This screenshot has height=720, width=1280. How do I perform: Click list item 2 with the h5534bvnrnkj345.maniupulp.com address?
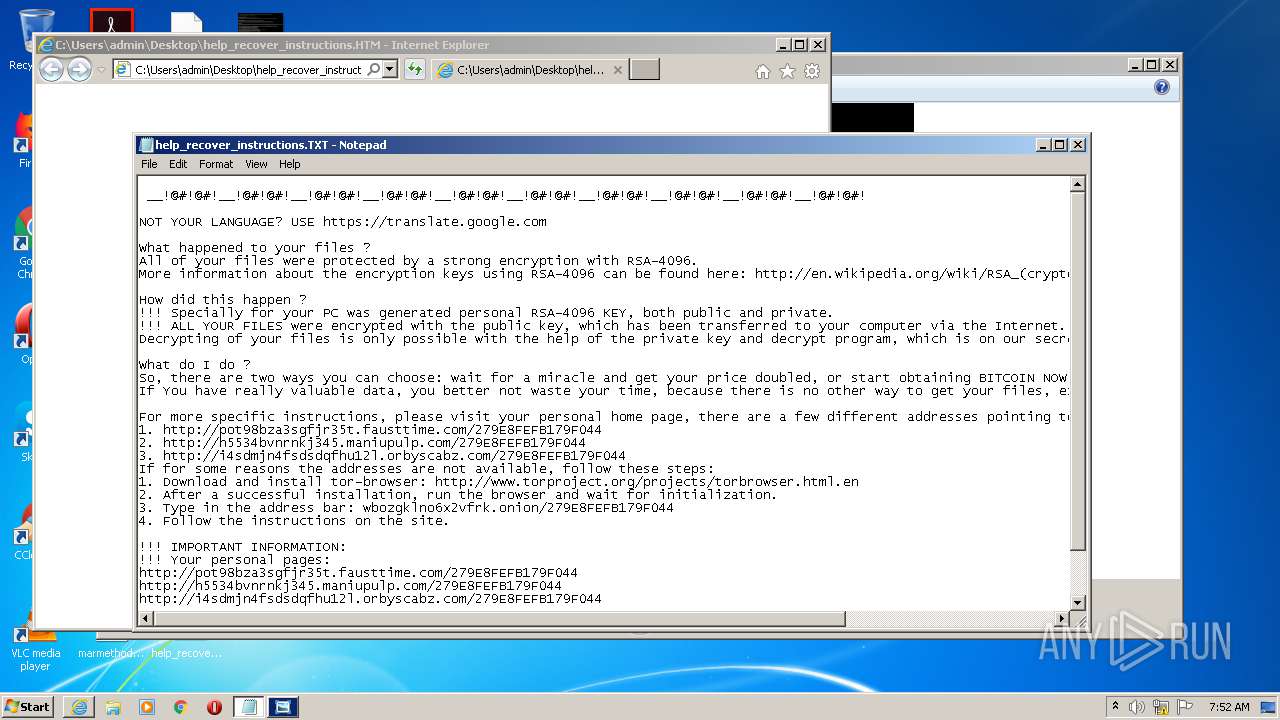[362, 443]
